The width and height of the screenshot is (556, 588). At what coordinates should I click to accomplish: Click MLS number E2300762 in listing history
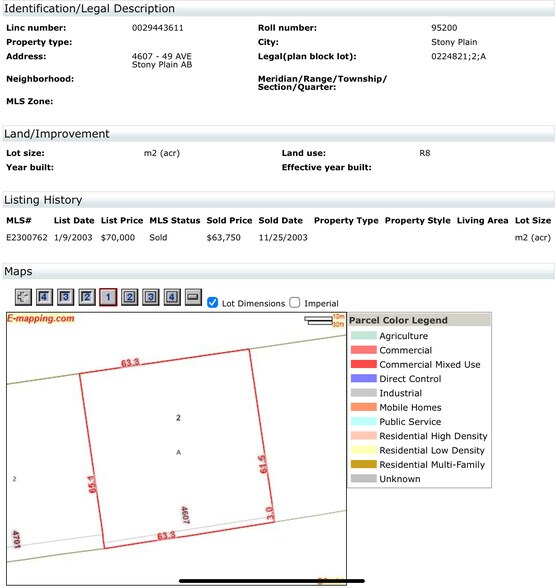pyautogui.click(x=27, y=237)
